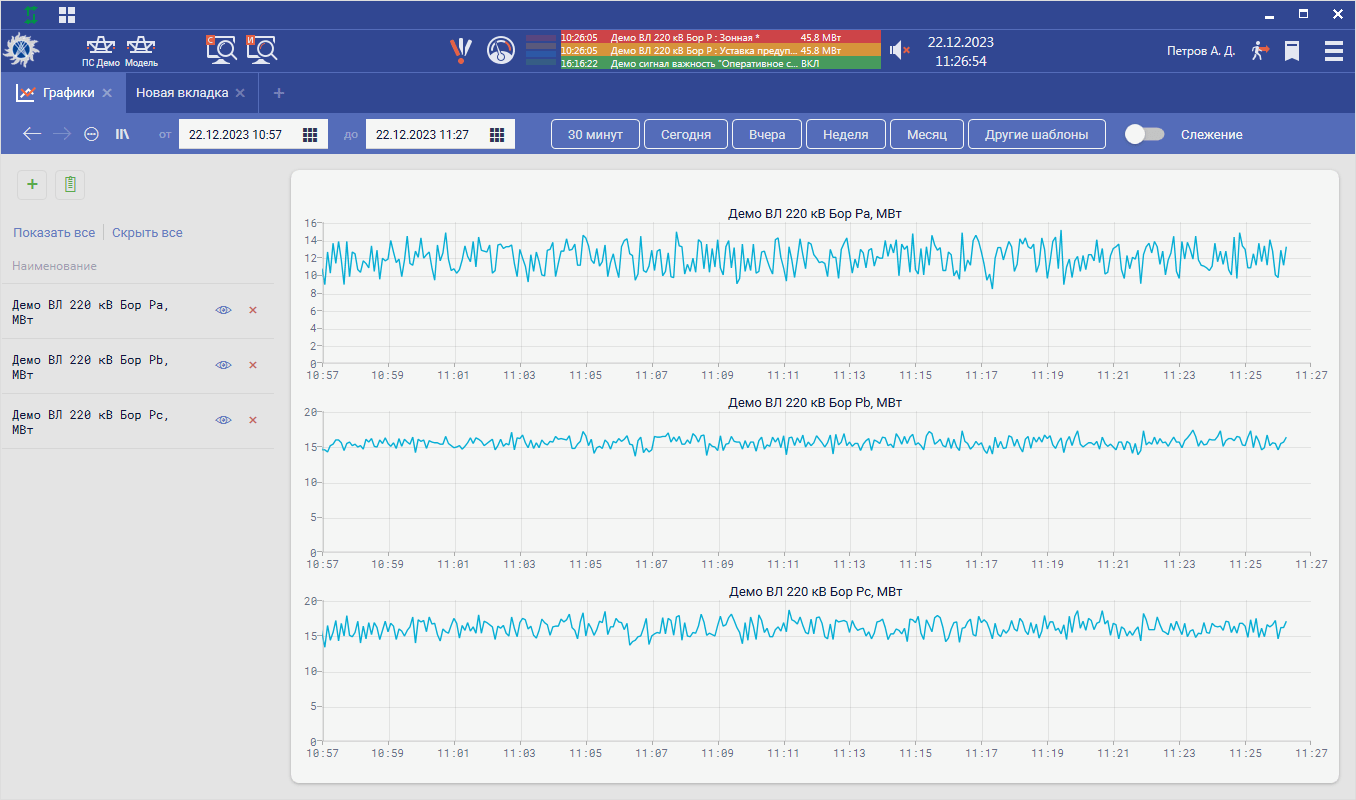
Task: Switch to the Новая вкладка tab
Action: coord(182,93)
